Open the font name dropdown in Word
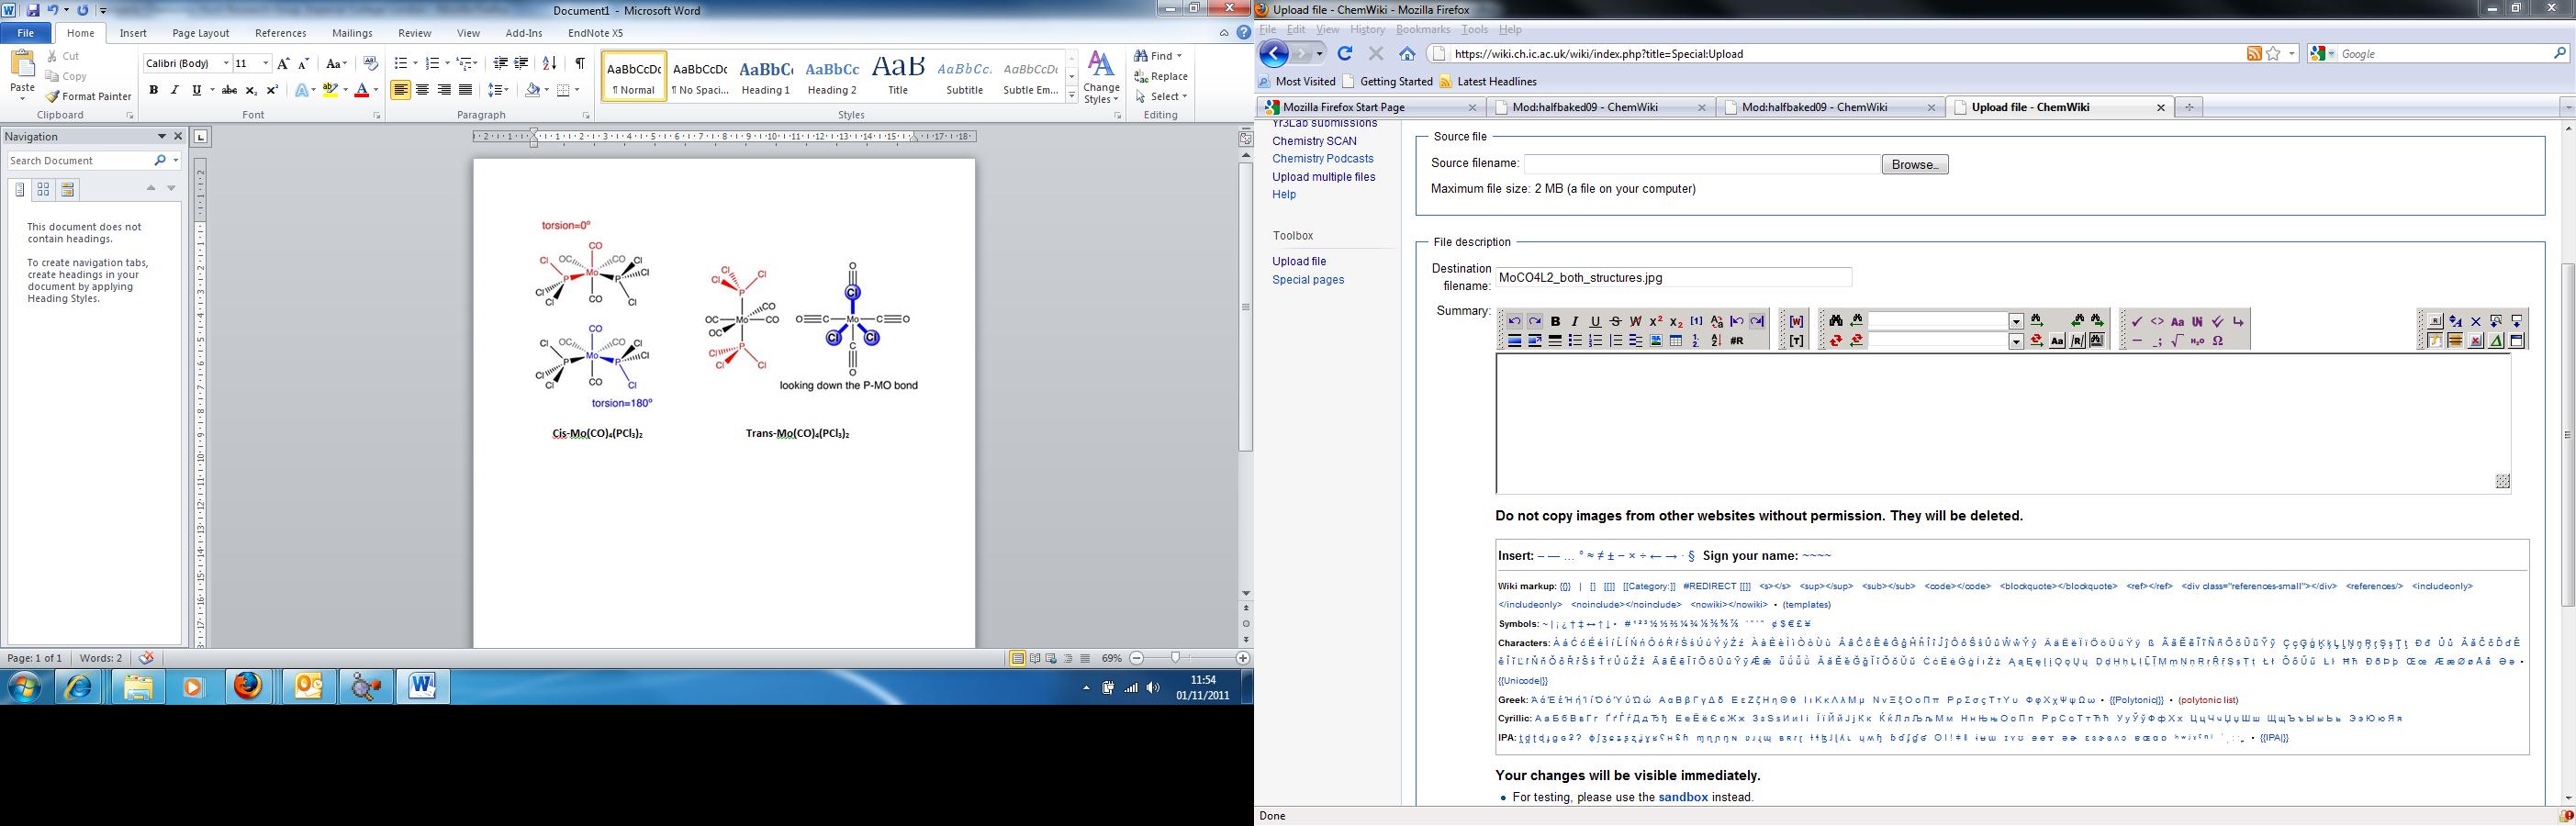The image size is (2576, 826). coord(226,63)
